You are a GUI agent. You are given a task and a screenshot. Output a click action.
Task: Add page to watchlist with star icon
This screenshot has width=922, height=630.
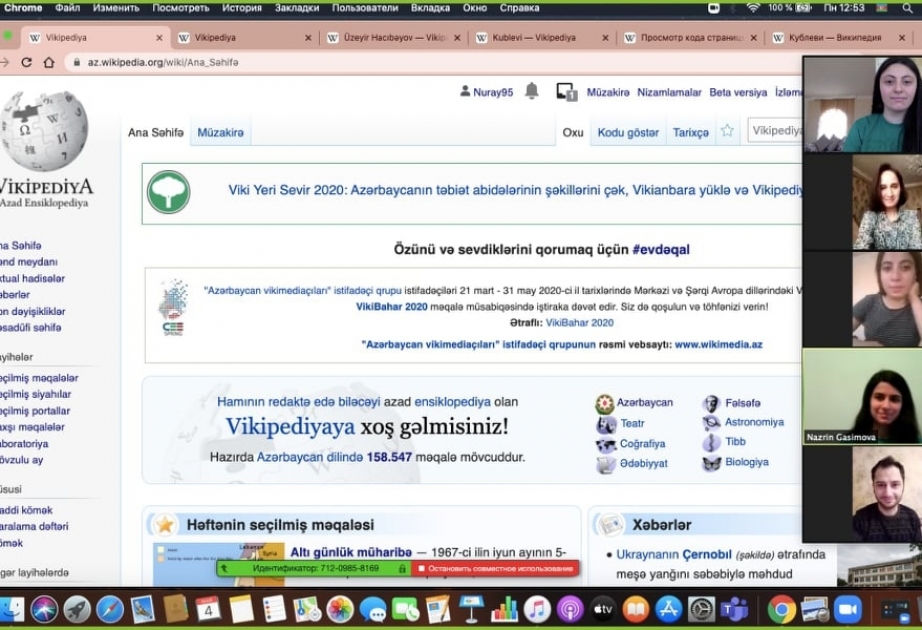tap(727, 131)
